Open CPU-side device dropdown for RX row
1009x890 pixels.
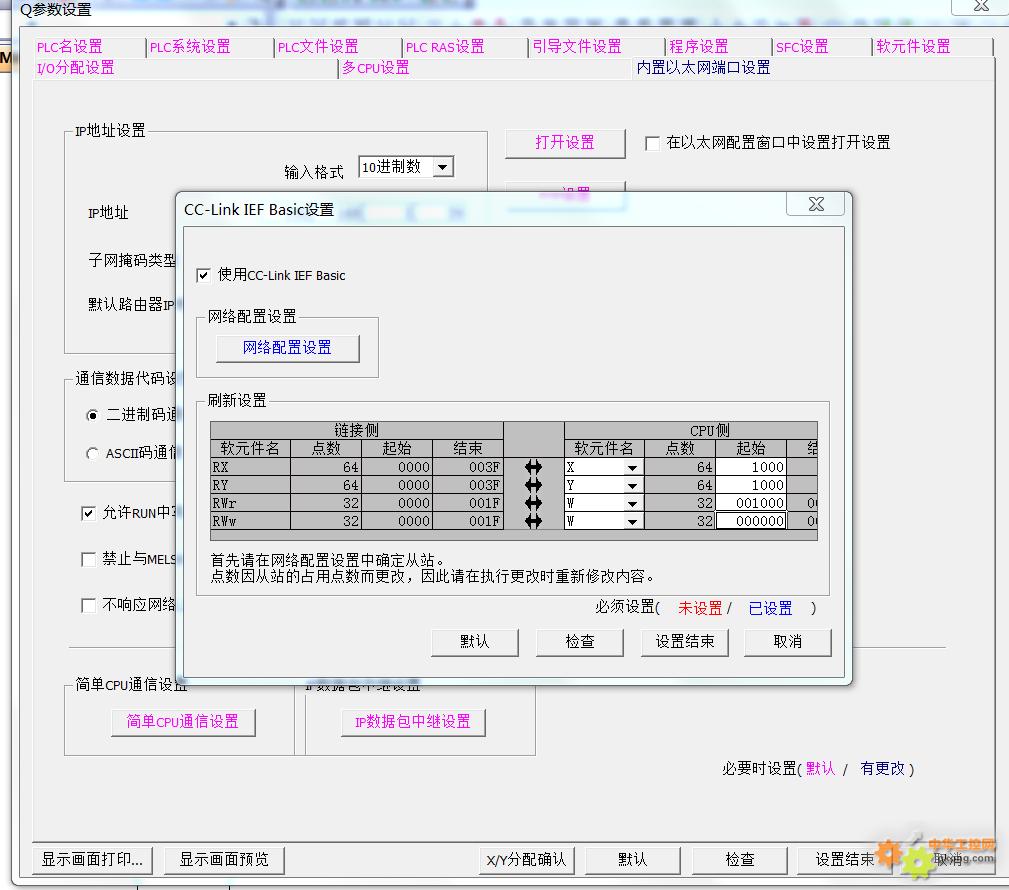tap(632, 467)
